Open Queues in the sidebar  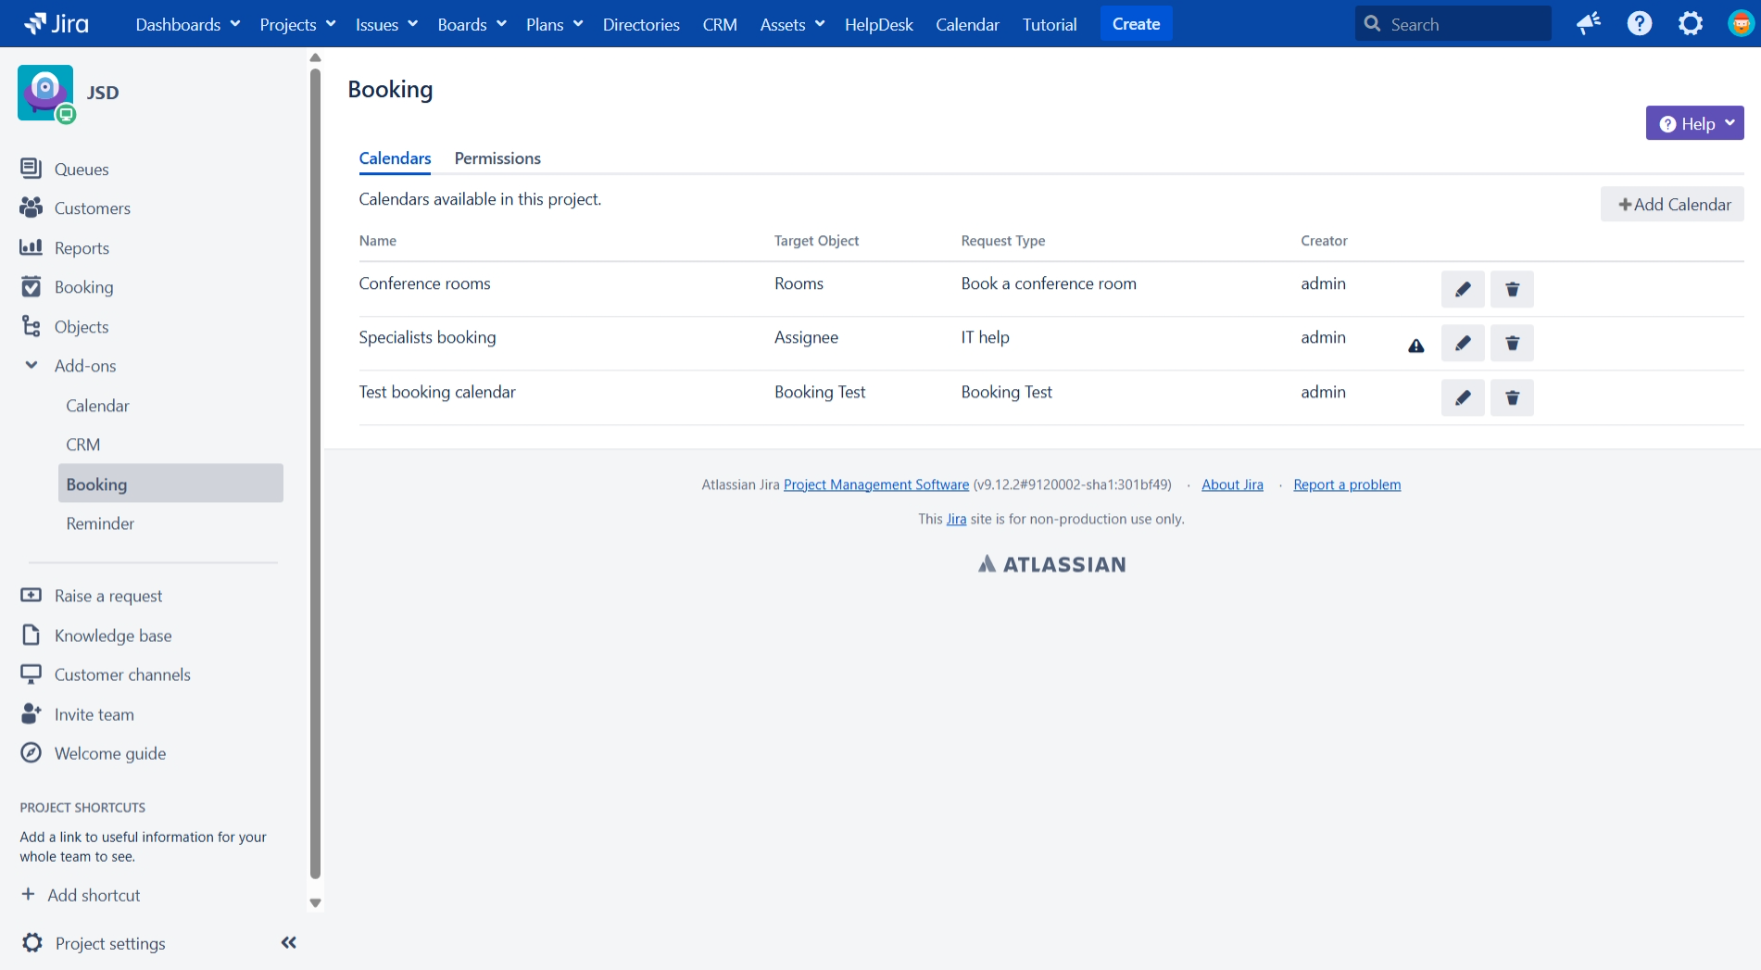point(81,169)
